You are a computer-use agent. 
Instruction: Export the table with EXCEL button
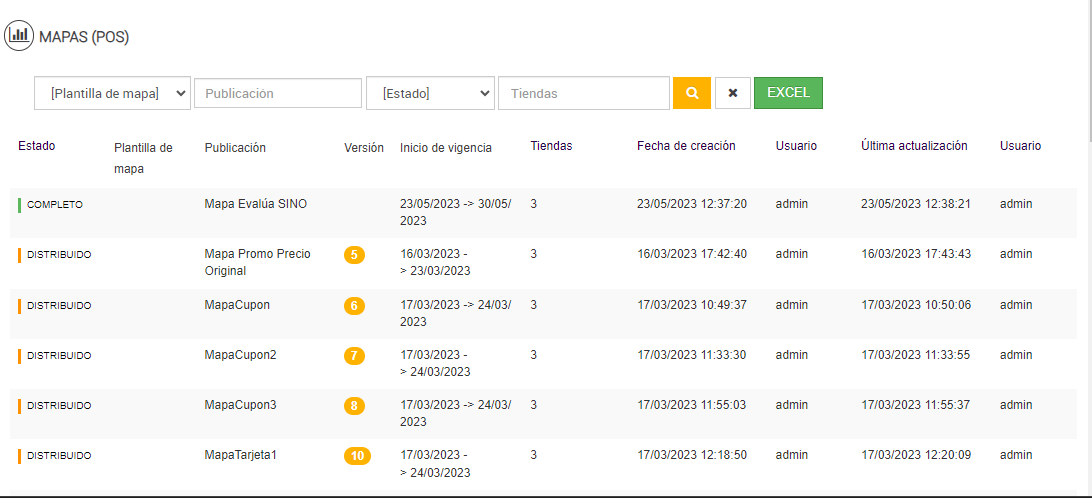click(x=788, y=92)
